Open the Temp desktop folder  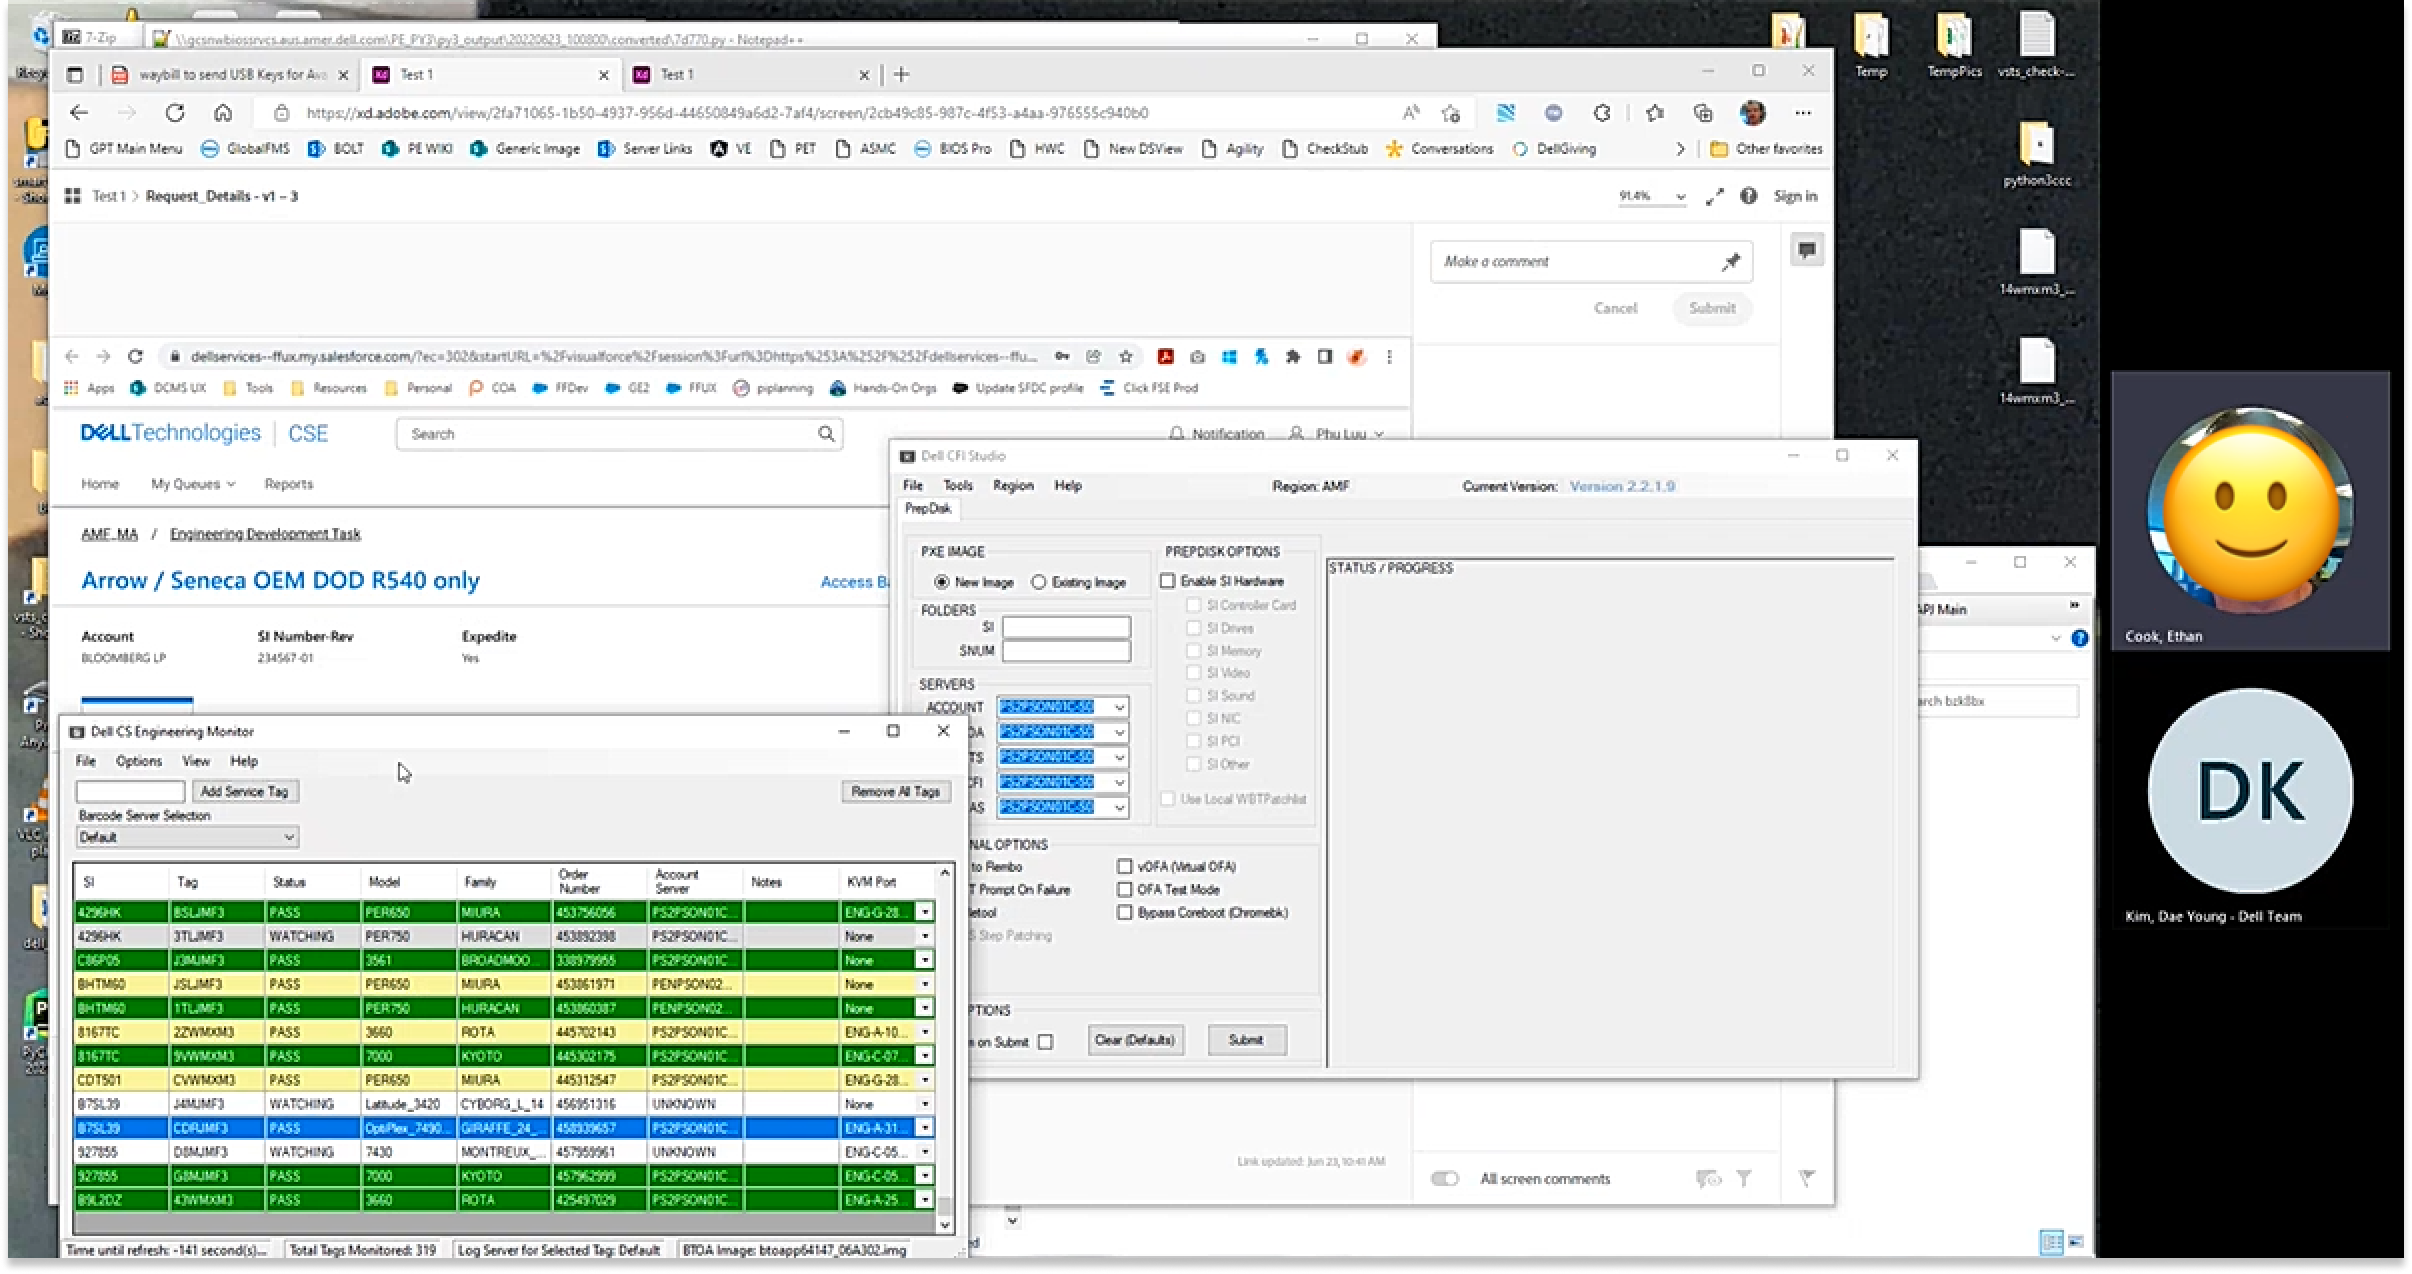1871,42
